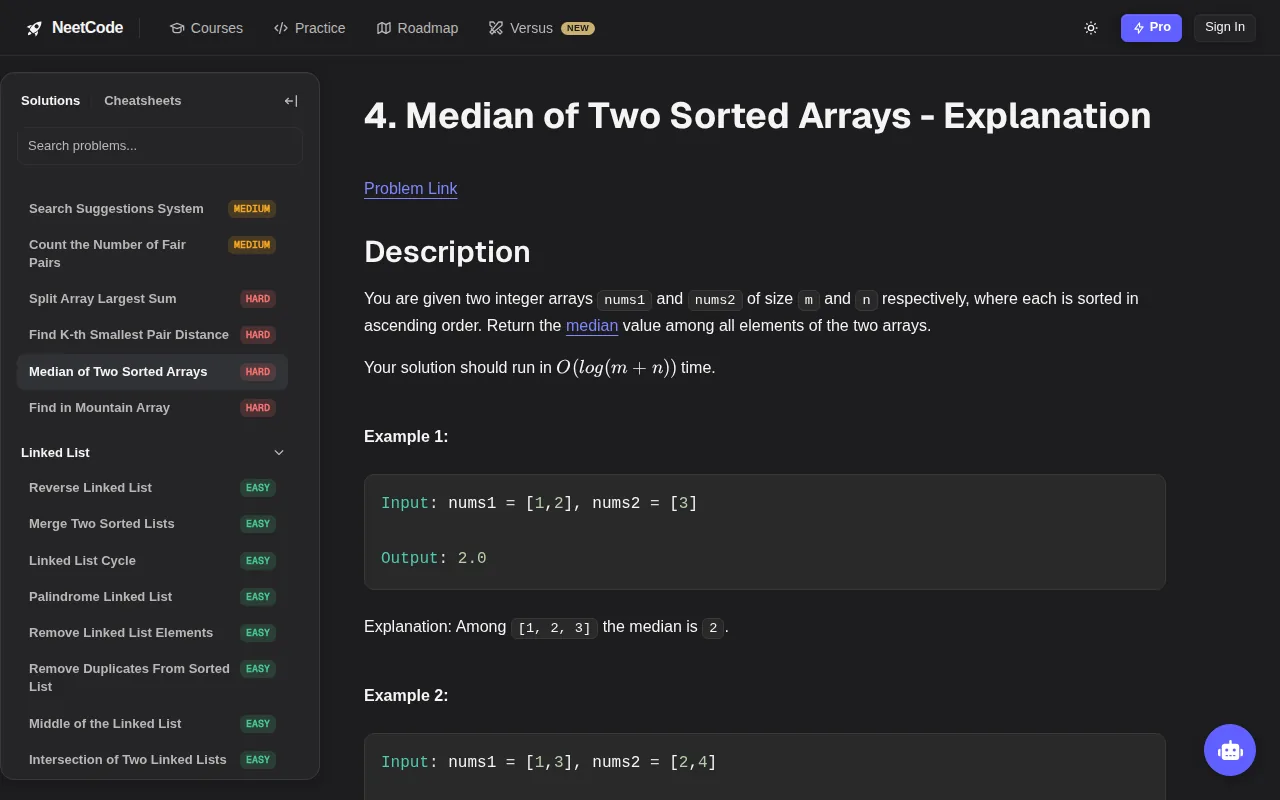
Task: Click the Roadmap map icon
Action: tap(384, 28)
